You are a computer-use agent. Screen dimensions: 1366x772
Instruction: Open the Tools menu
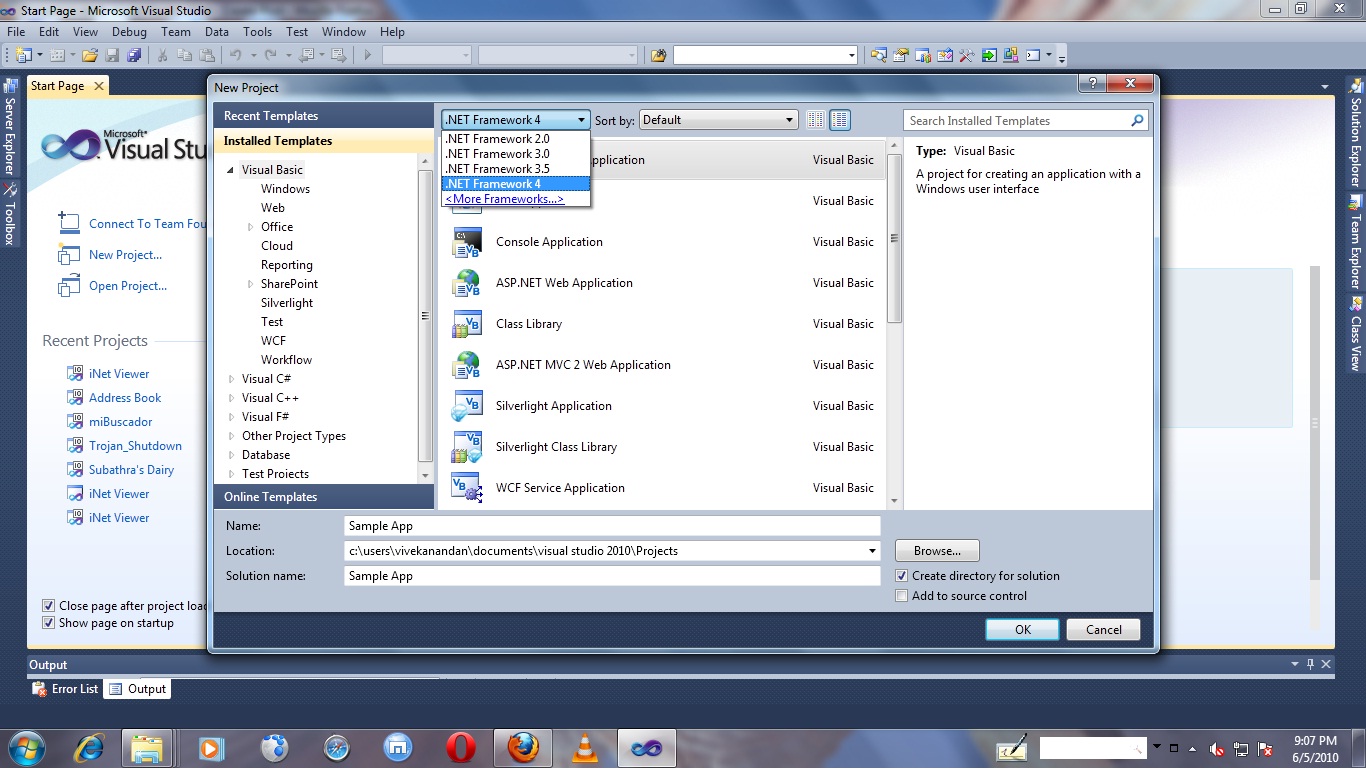[x=257, y=32]
